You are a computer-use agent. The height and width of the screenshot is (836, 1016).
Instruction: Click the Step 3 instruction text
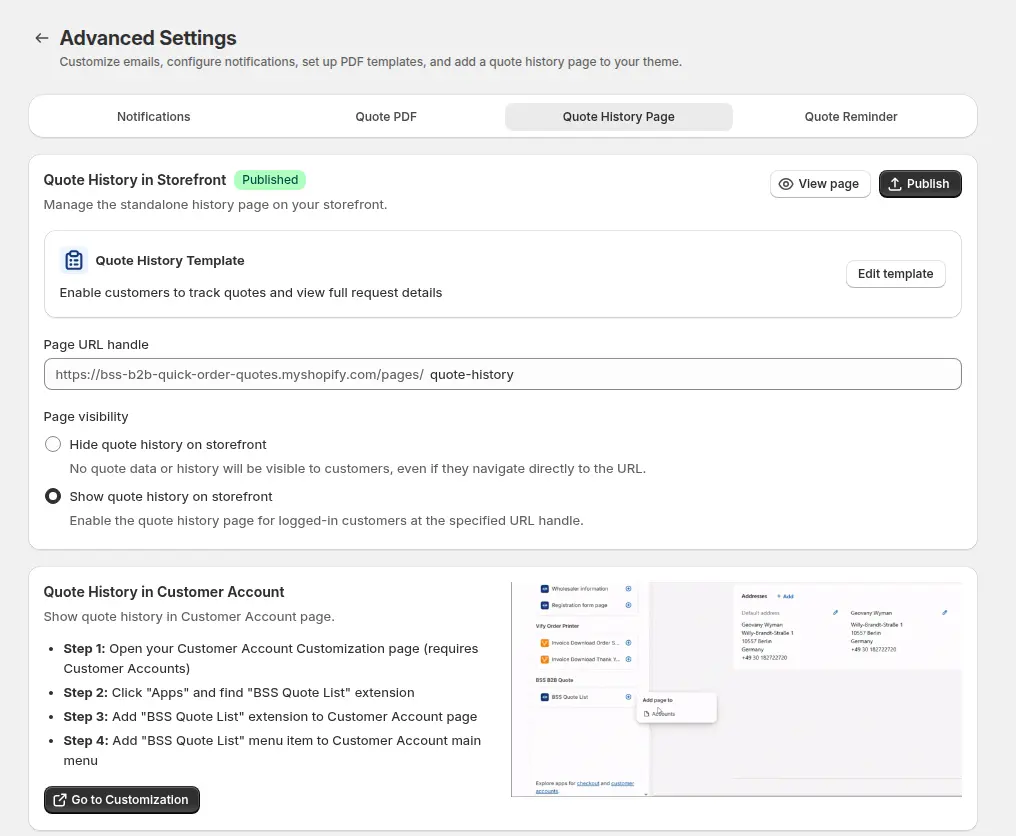(270, 717)
